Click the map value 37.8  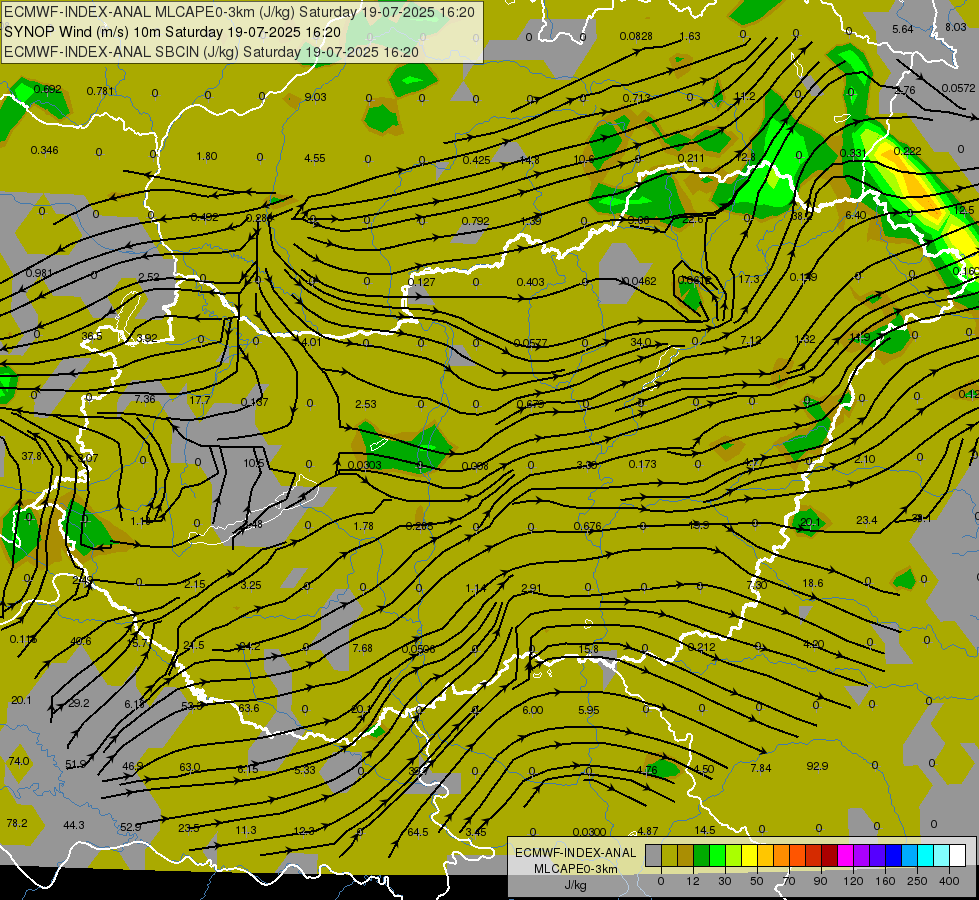point(31,456)
